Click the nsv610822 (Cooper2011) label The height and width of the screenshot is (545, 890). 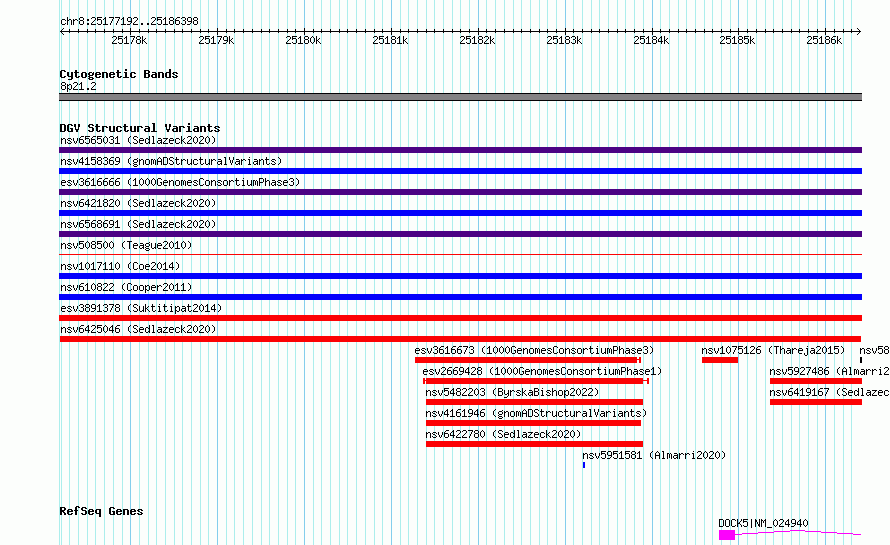pyautogui.click(x=126, y=287)
